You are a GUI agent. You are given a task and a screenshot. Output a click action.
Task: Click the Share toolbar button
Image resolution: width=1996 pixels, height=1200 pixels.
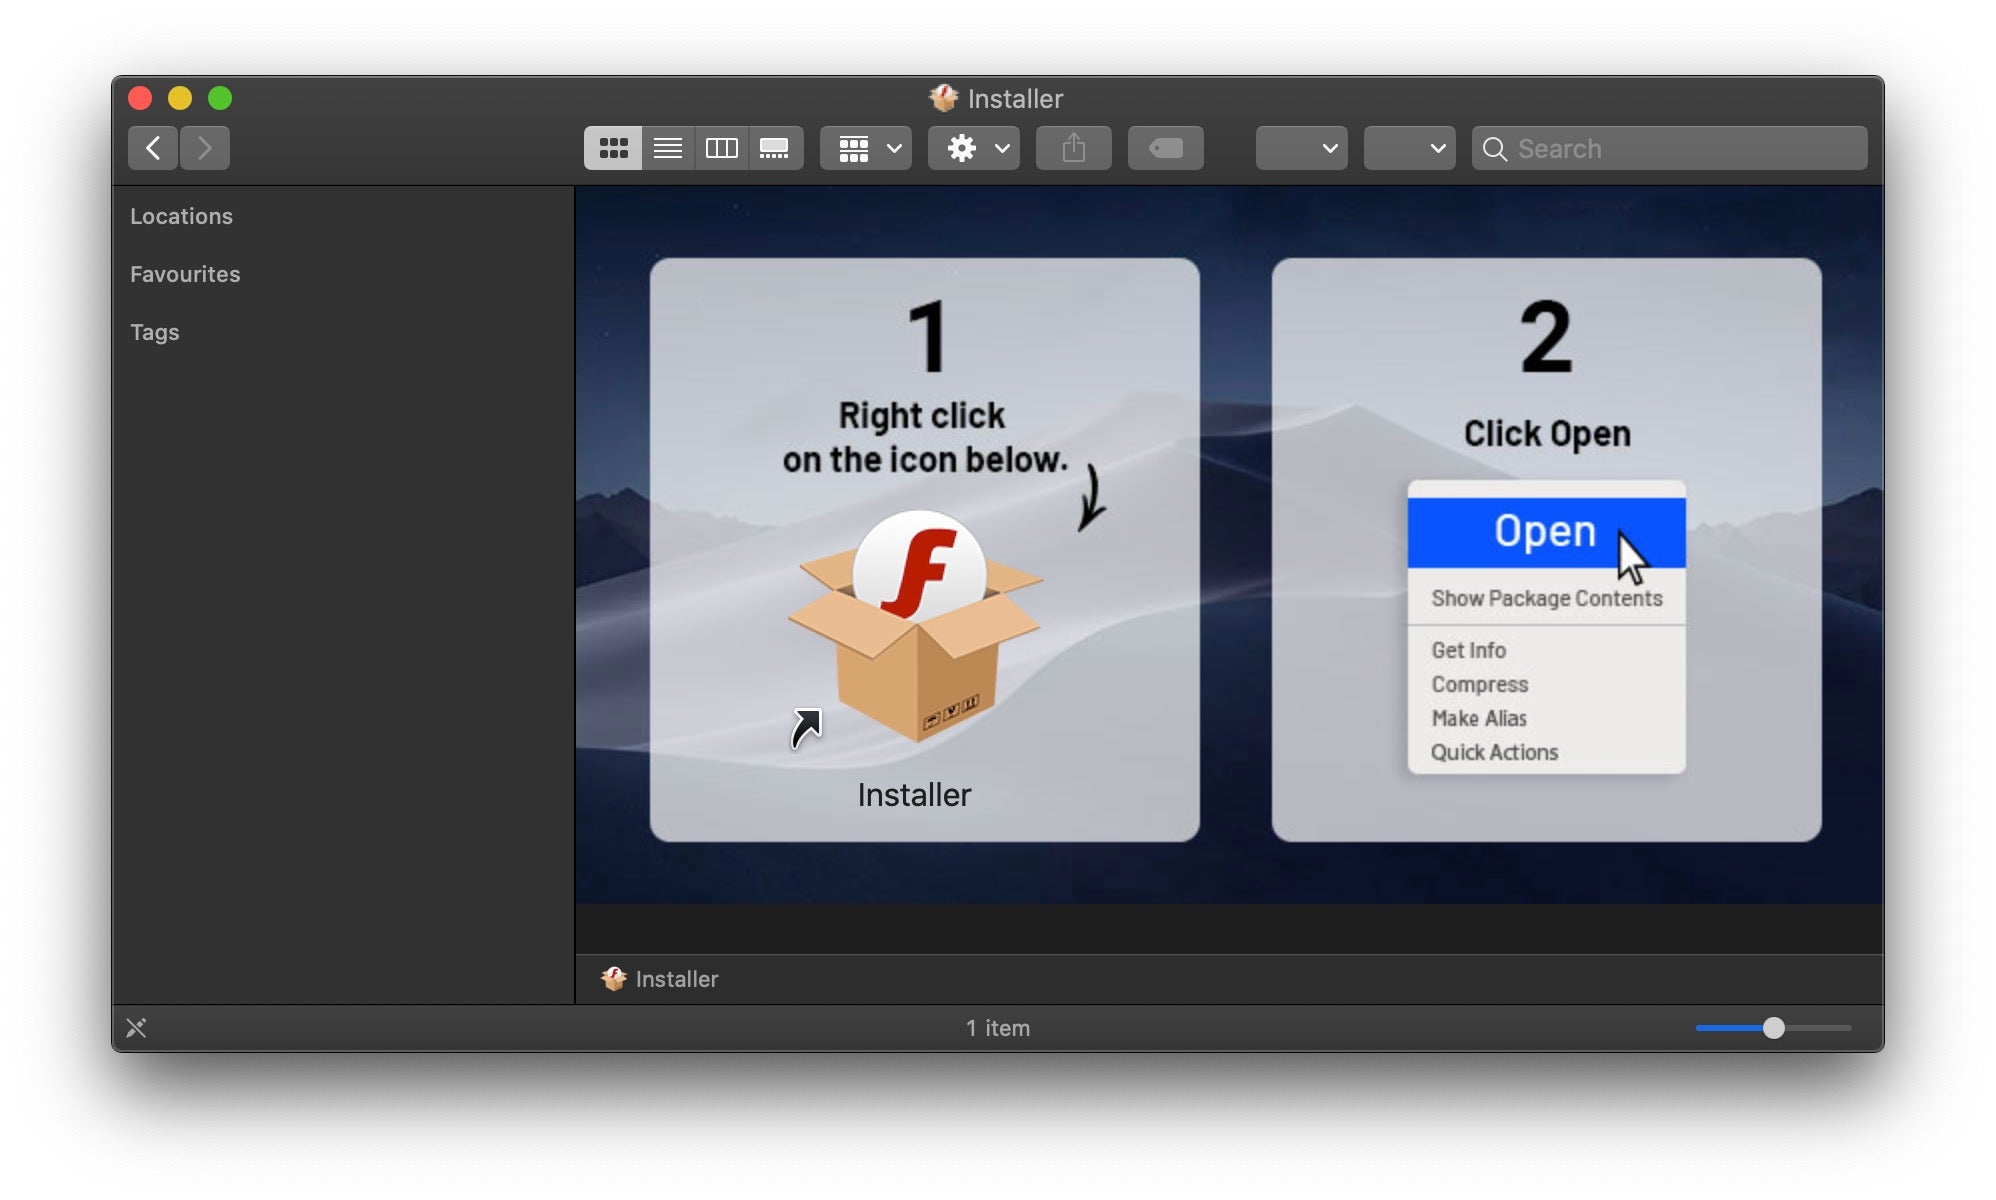tap(1073, 148)
